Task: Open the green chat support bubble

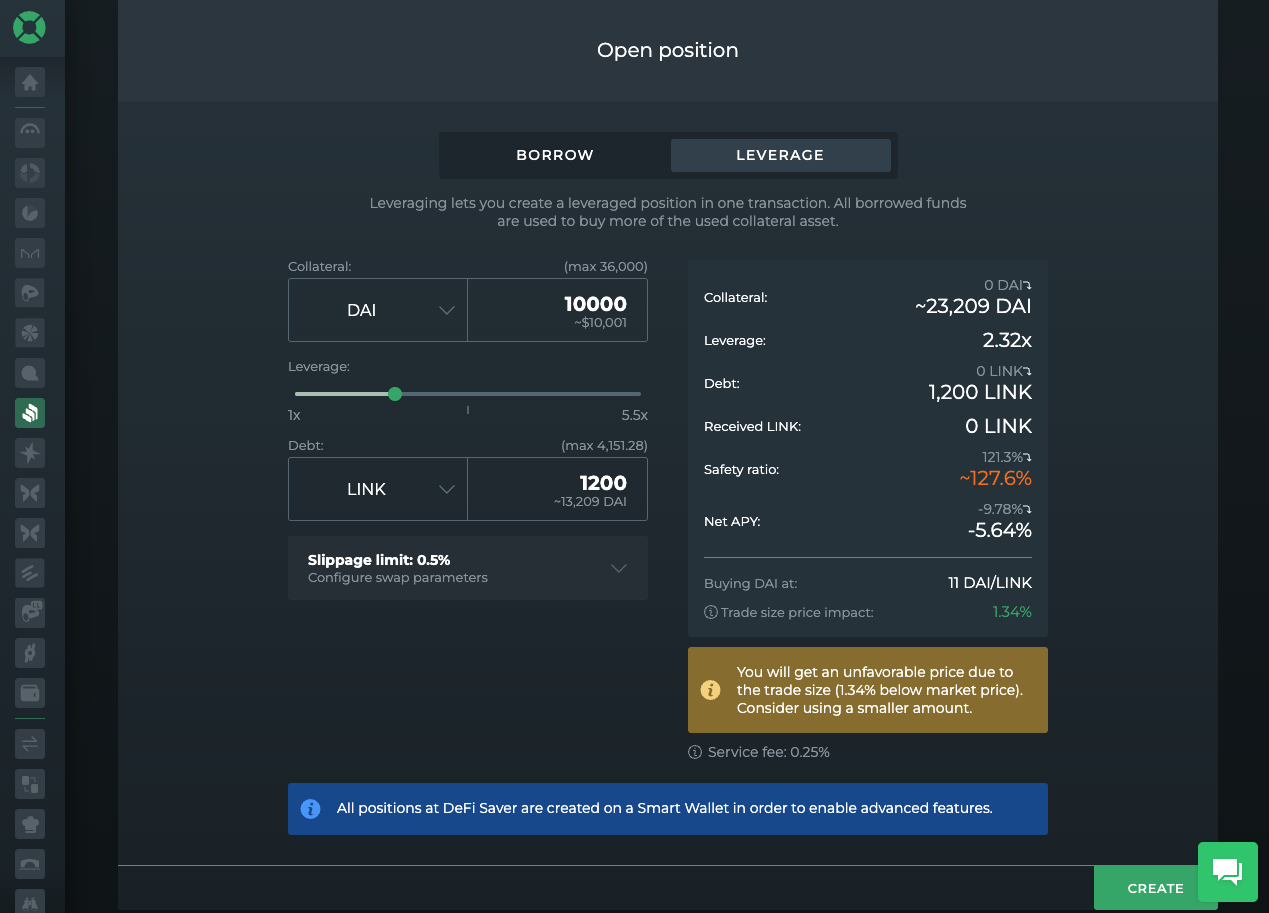Action: pos(1227,872)
